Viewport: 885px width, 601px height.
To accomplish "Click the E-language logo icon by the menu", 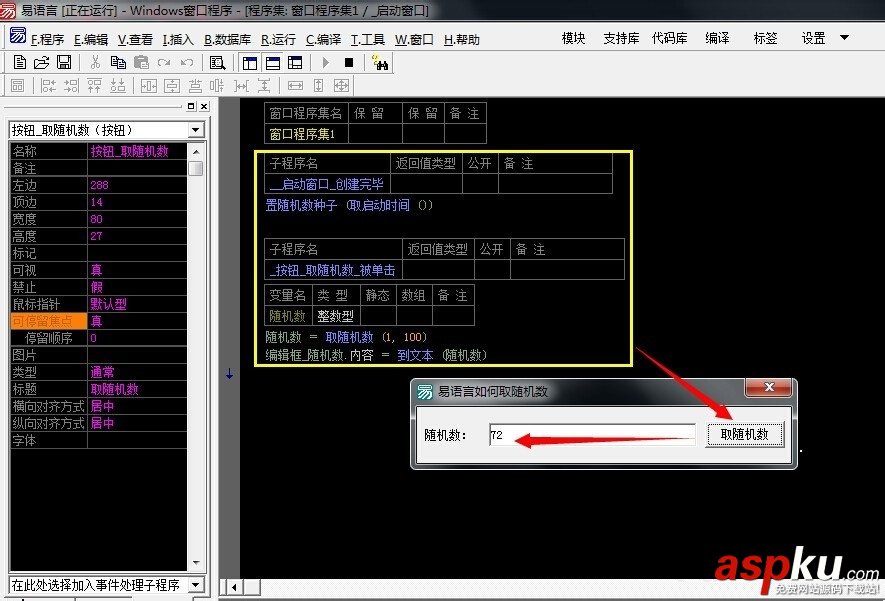I will 18,36.
